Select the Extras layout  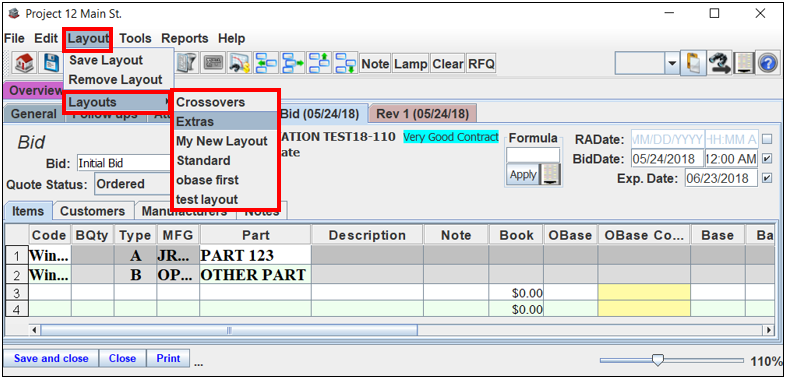click(x=225, y=121)
